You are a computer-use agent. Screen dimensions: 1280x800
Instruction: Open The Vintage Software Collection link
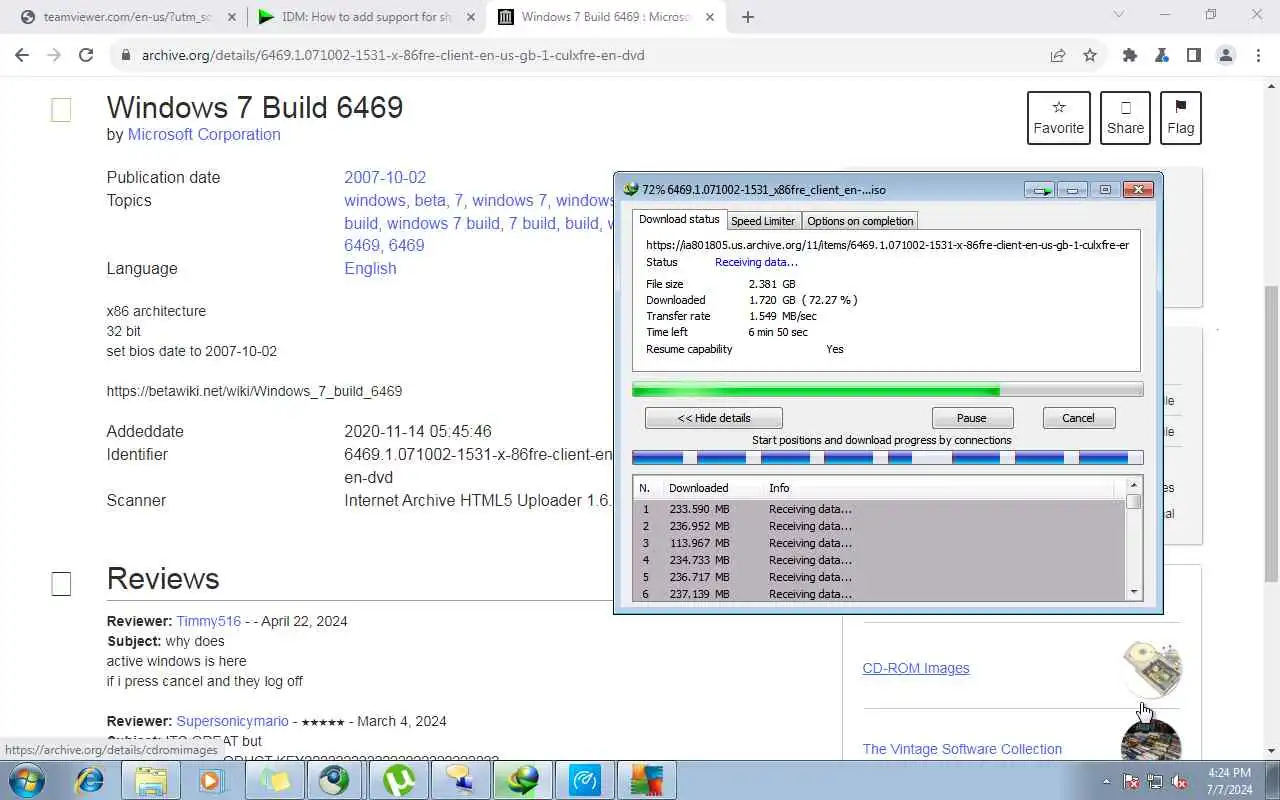coord(962,749)
